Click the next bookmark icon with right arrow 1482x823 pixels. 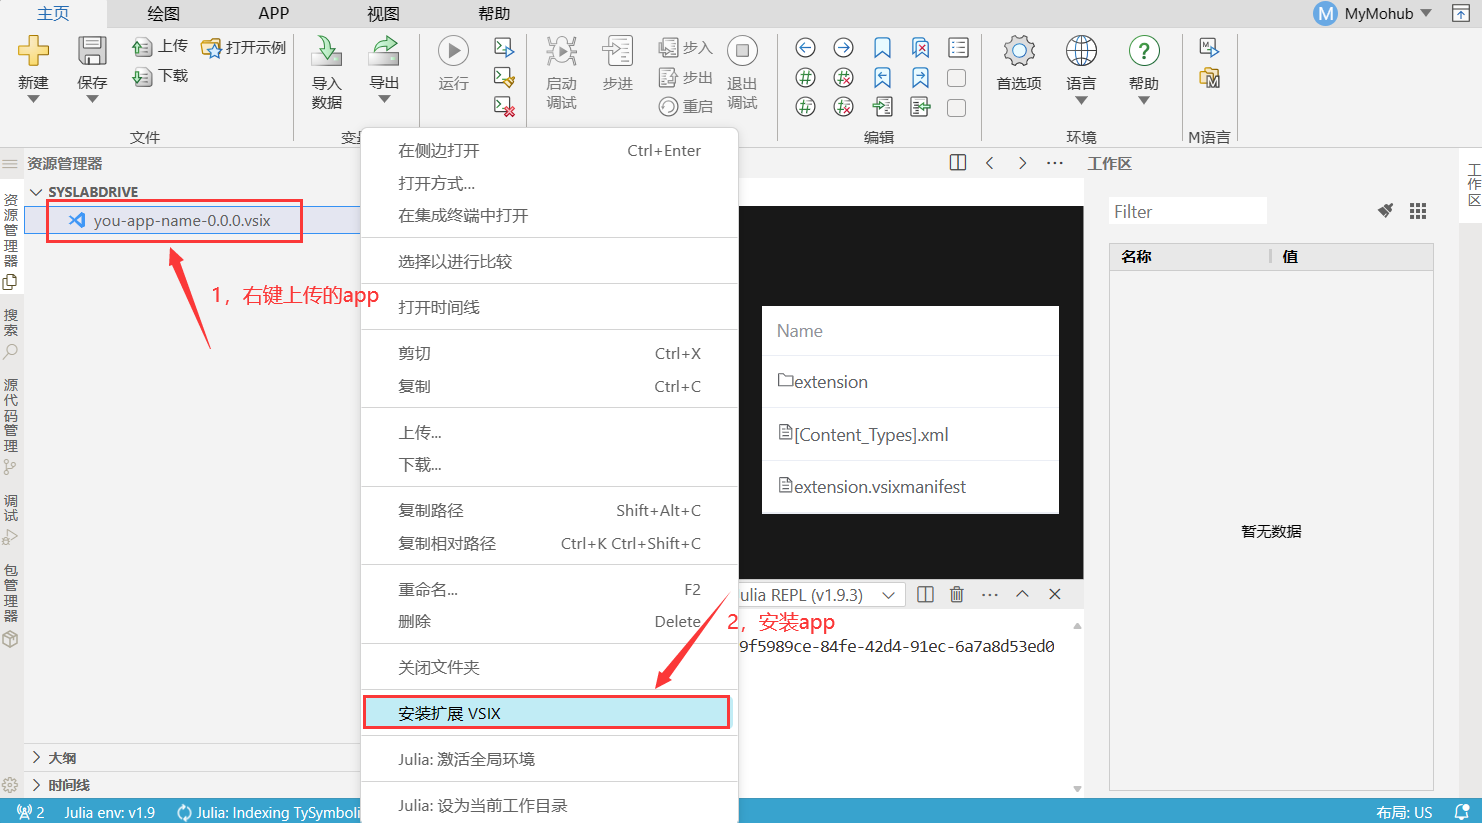920,78
